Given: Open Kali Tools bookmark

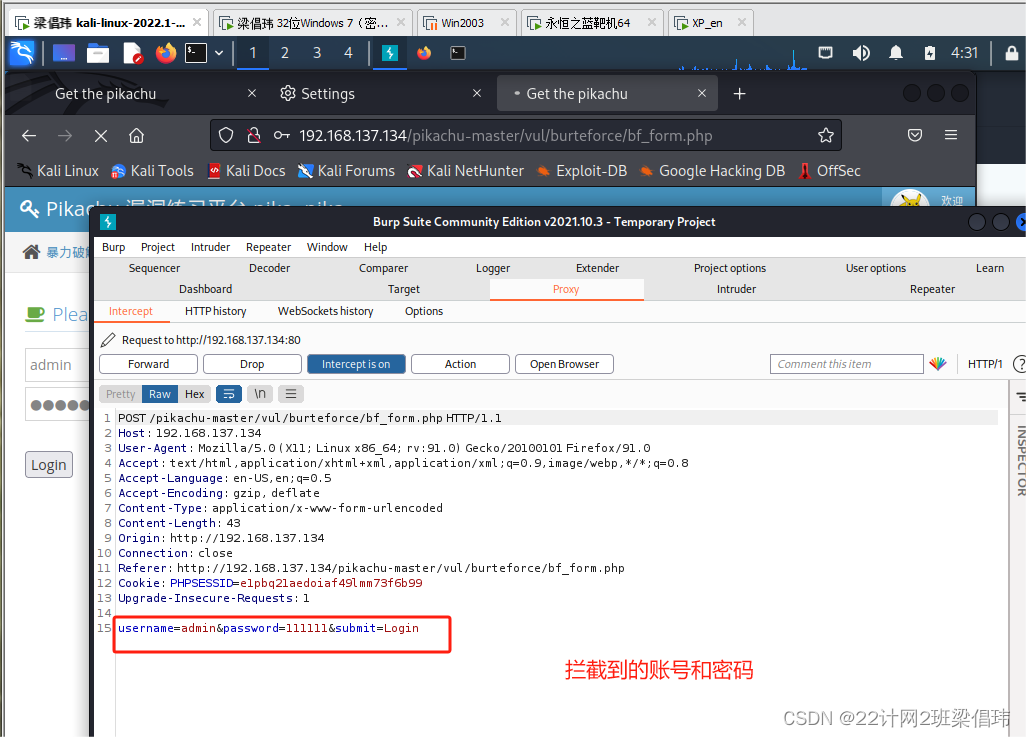Looking at the screenshot, I should (x=152, y=171).
